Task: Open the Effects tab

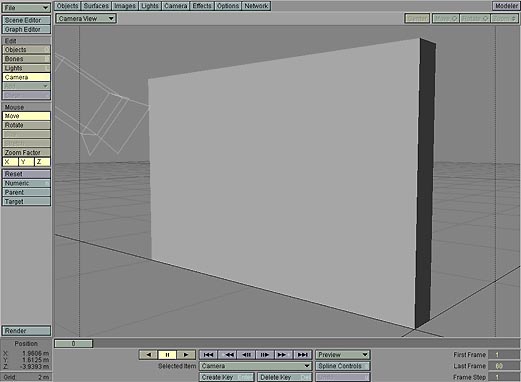Action: pos(202,6)
